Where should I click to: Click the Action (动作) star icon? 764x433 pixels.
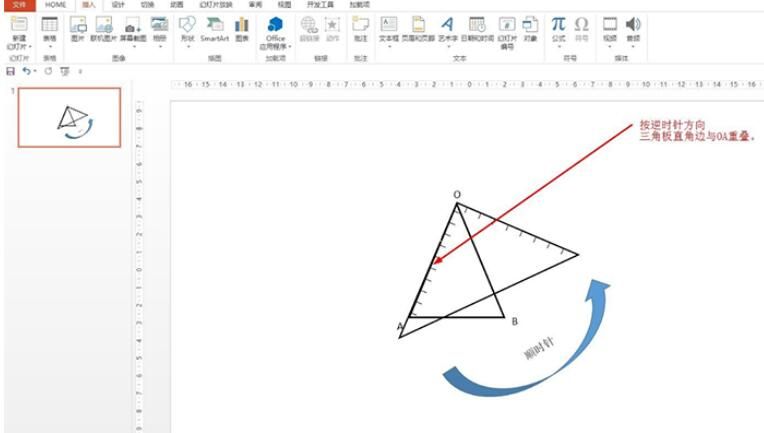pos(332,24)
